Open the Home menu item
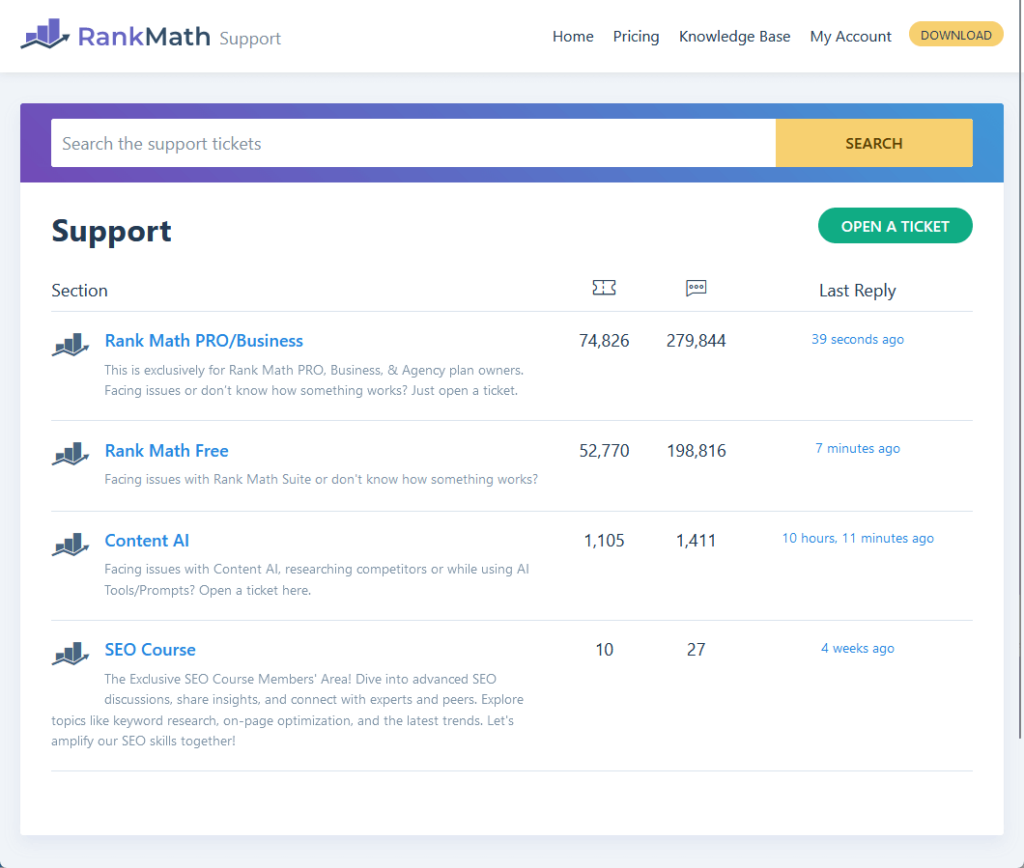This screenshot has height=868, width=1024. click(x=573, y=37)
